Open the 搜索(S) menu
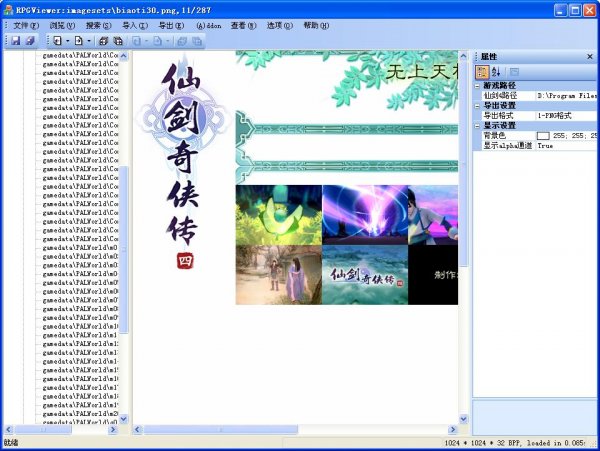600x451 pixels. tap(98, 26)
